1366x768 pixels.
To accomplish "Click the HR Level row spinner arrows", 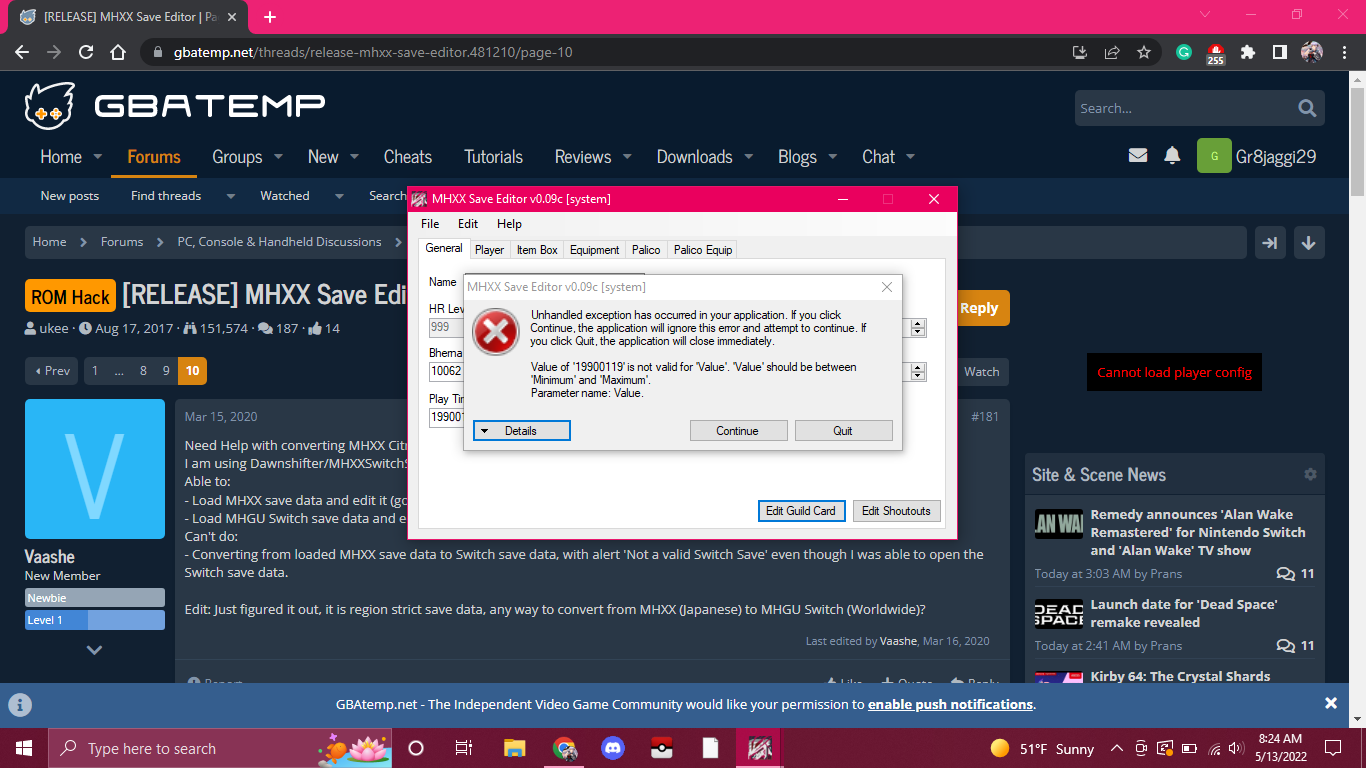I will point(918,327).
